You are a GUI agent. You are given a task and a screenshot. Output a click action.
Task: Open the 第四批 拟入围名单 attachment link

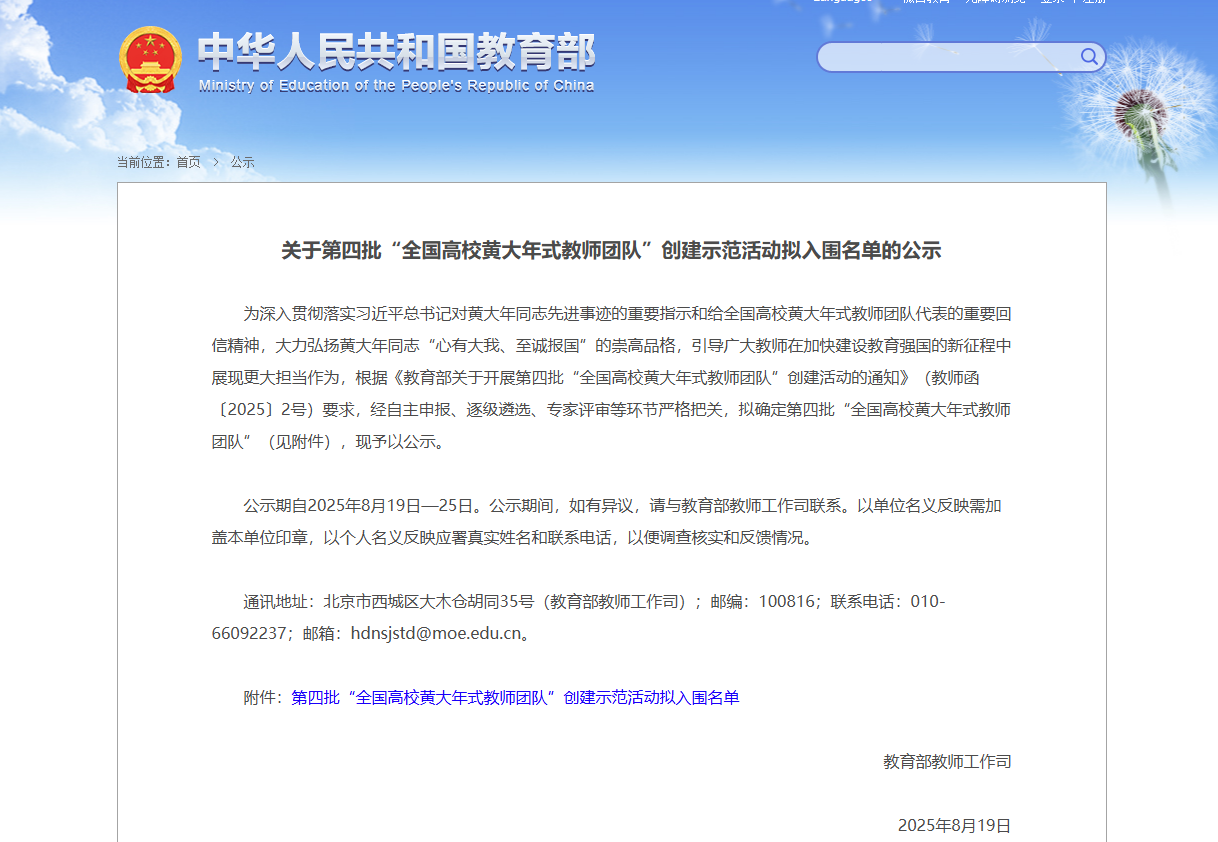(x=515, y=698)
